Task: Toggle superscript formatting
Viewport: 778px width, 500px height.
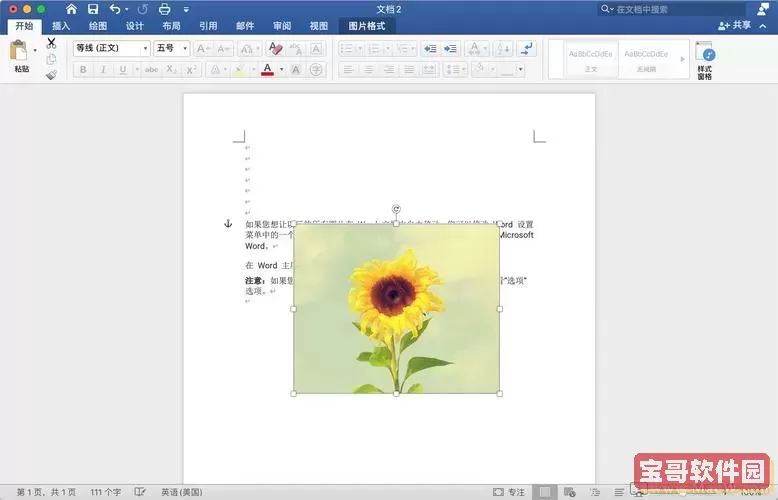Action: (x=191, y=70)
